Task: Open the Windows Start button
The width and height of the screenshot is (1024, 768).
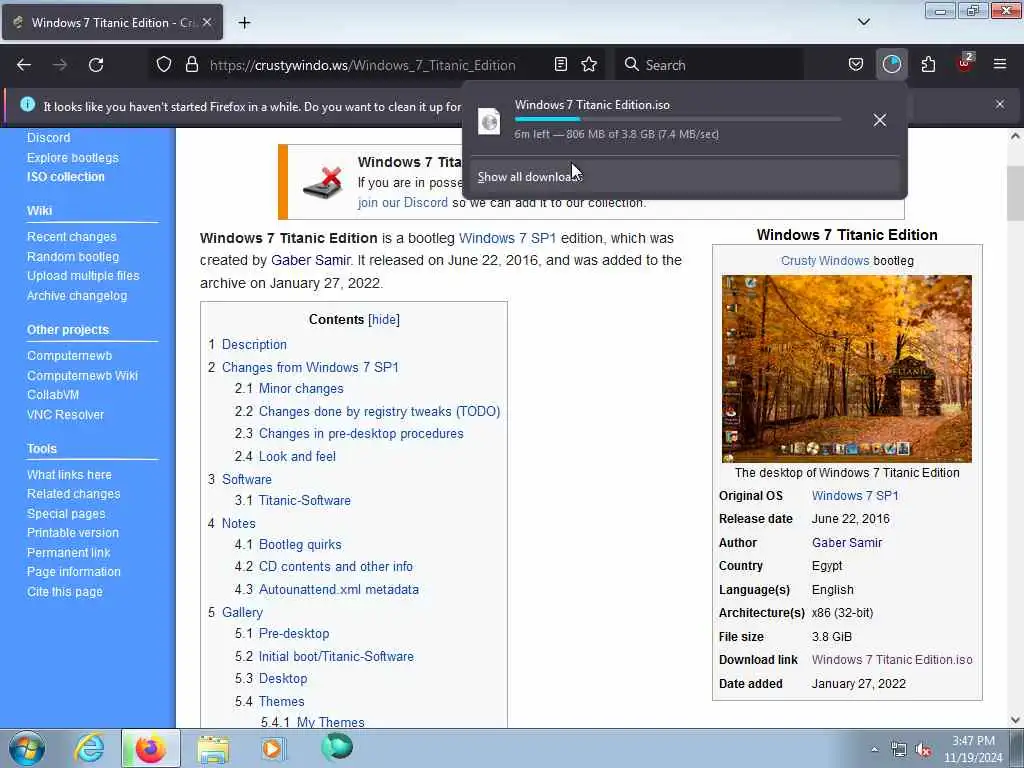Action: pos(27,748)
